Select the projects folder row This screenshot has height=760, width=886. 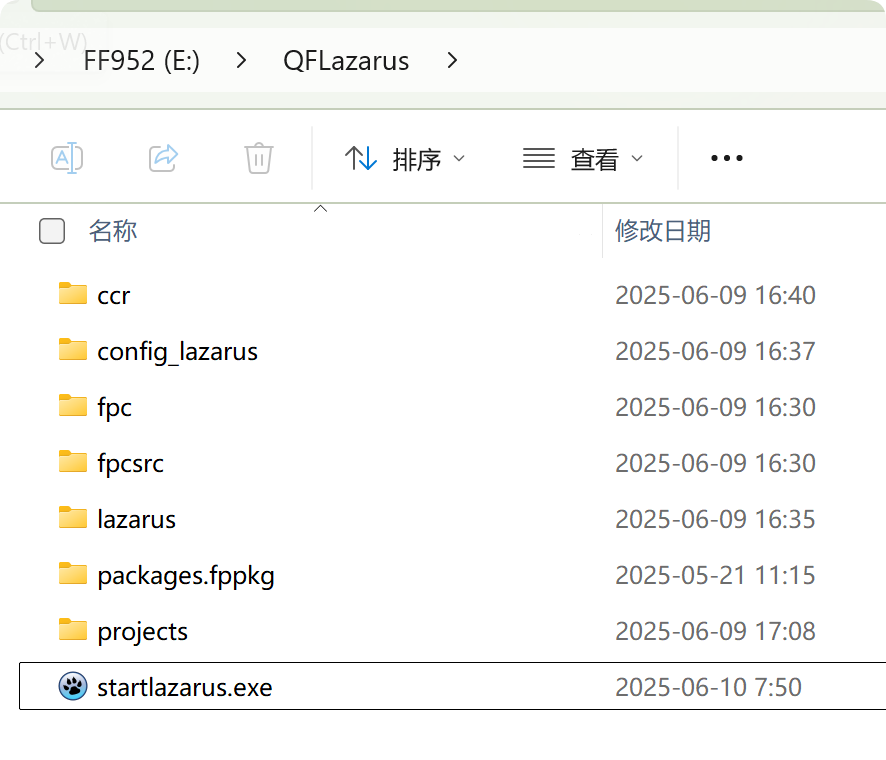click(x=142, y=631)
